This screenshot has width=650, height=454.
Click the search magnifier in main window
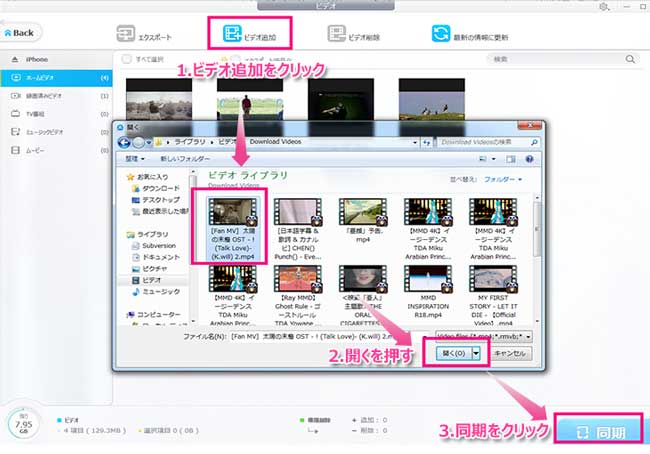[630, 59]
